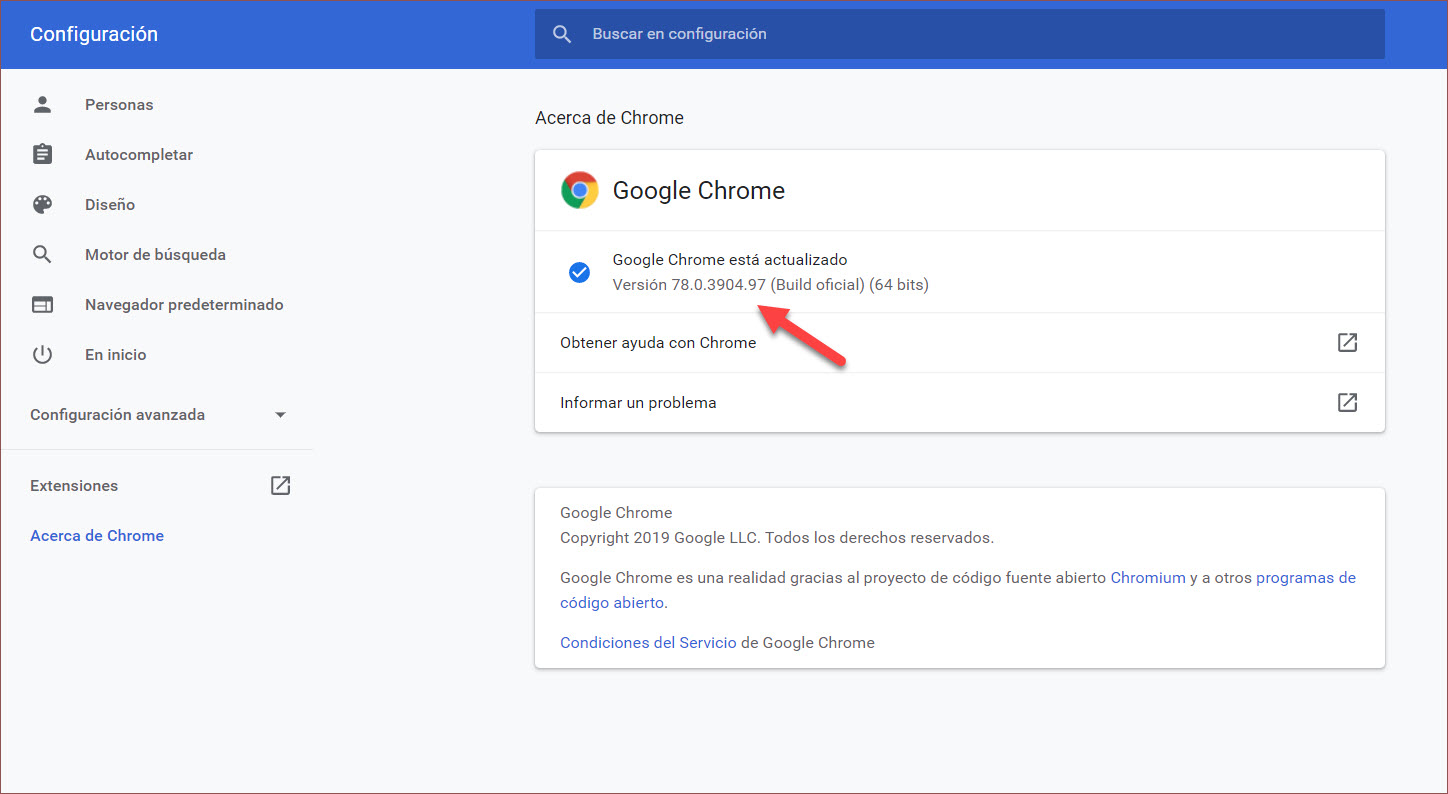Click the Navegador predeterminado browser icon

point(42,304)
